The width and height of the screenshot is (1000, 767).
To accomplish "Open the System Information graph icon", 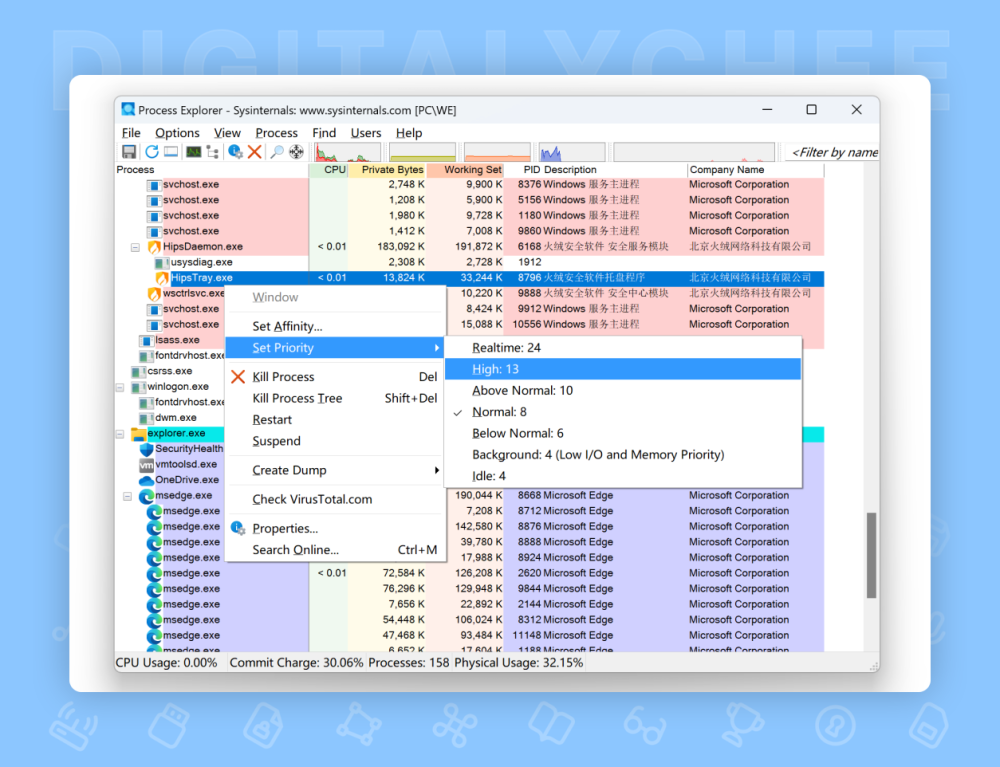I will coord(193,152).
